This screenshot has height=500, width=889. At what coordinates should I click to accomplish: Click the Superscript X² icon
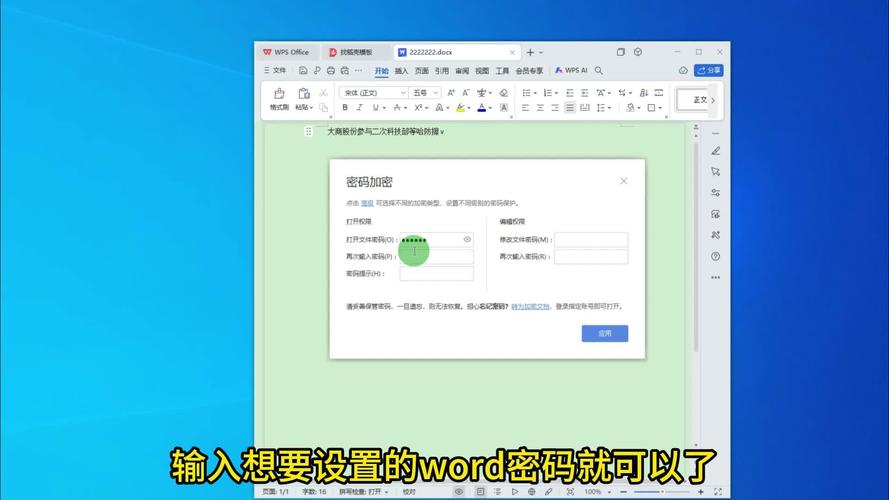click(418, 107)
